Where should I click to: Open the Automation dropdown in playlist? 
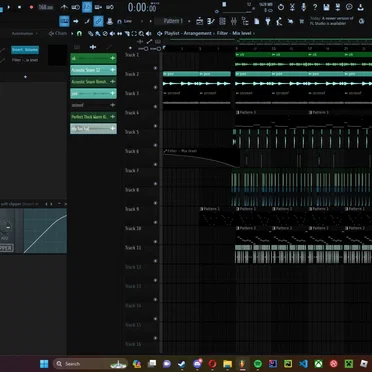[x=25, y=33]
